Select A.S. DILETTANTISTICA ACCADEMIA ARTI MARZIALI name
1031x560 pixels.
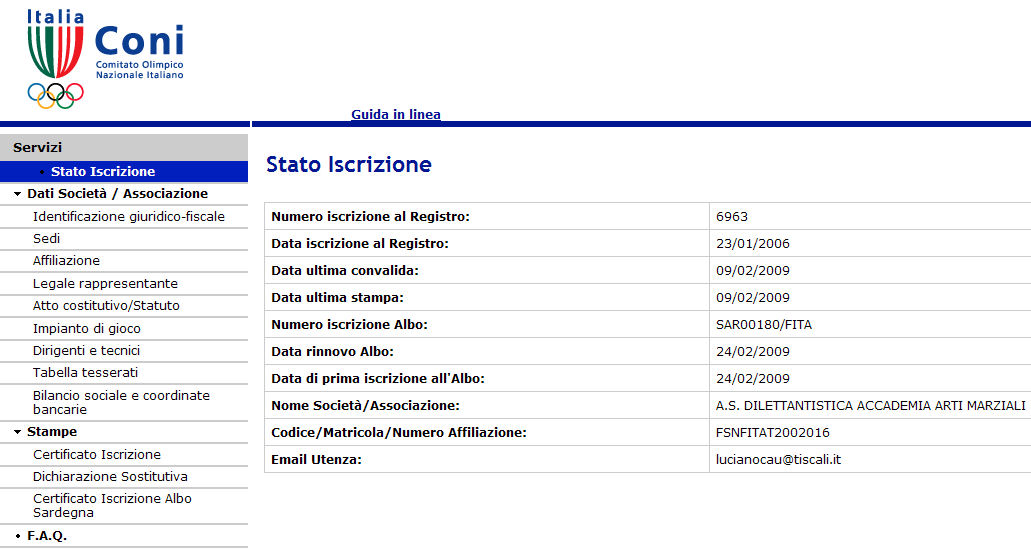coord(871,406)
